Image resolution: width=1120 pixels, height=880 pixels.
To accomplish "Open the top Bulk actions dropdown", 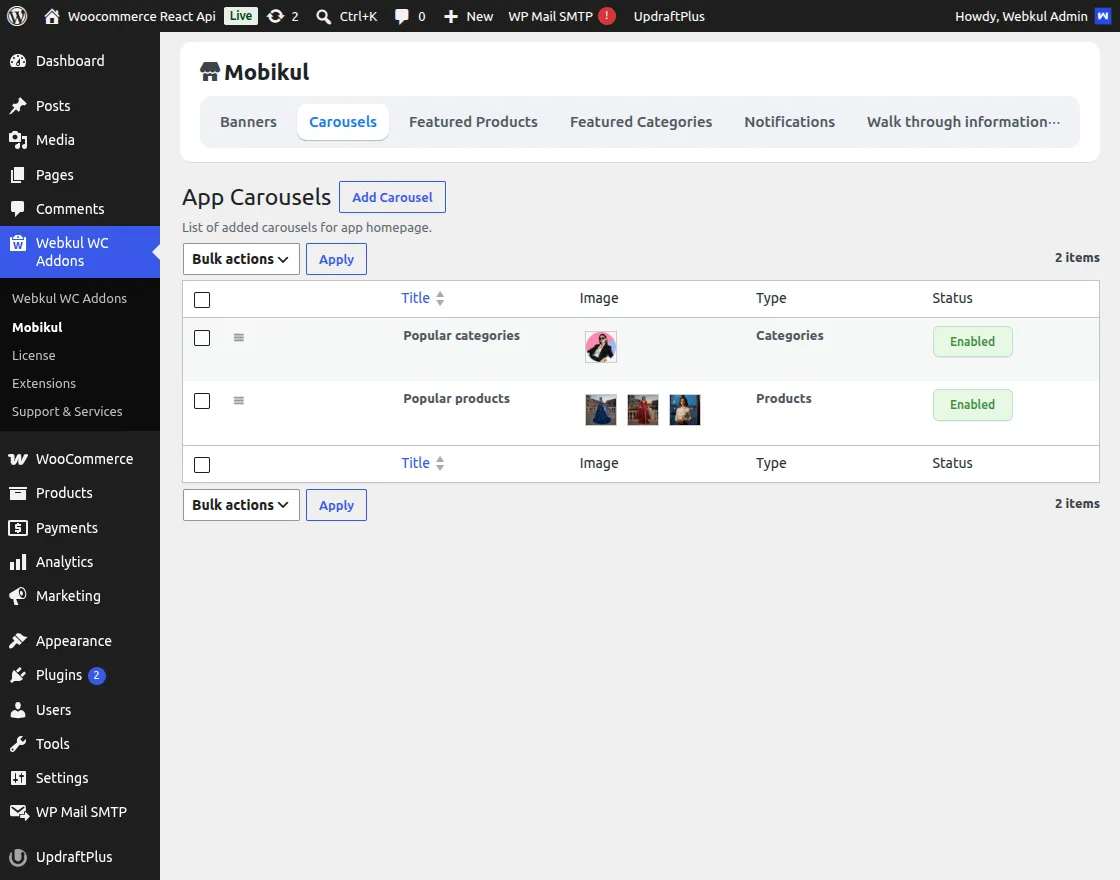I will 241,259.
